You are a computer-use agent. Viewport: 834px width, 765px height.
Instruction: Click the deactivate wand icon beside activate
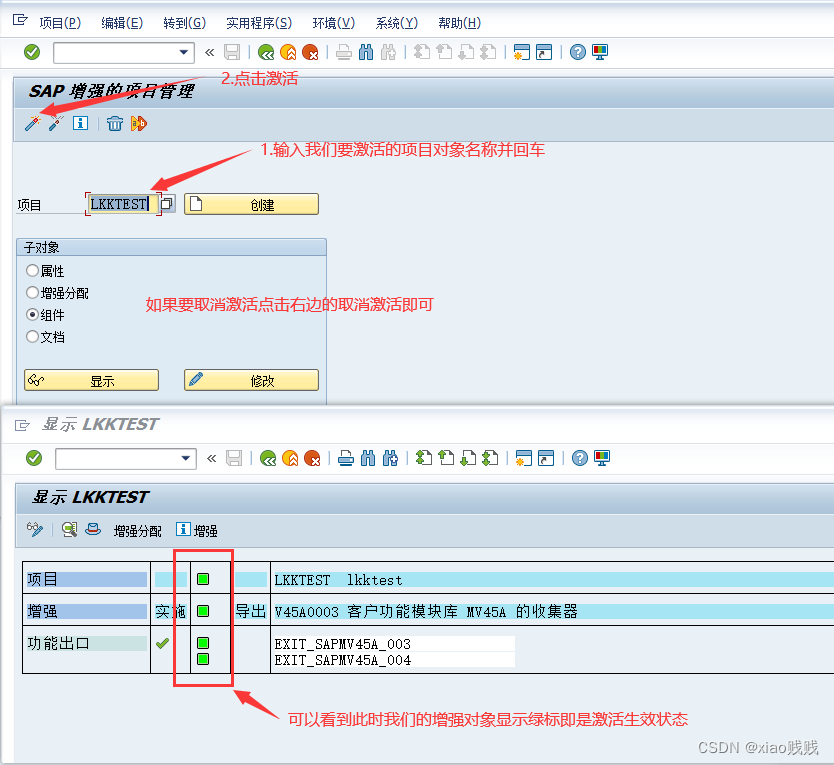(55, 123)
